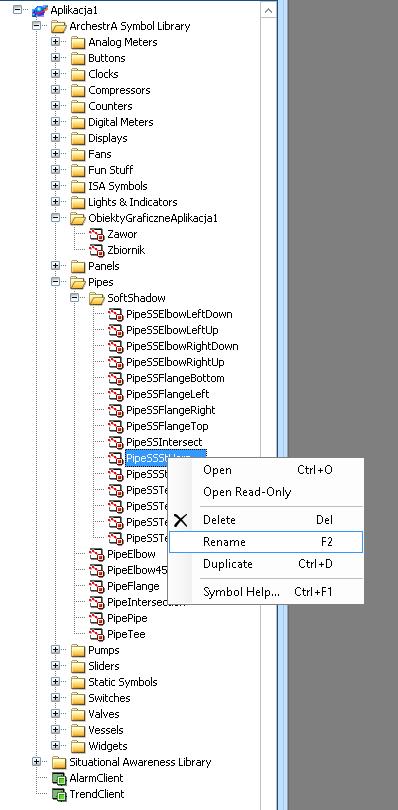Click the PipeSSFlangeTop symbol icon
398x810 pixels.
pyautogui.click(x=116, y=426)
